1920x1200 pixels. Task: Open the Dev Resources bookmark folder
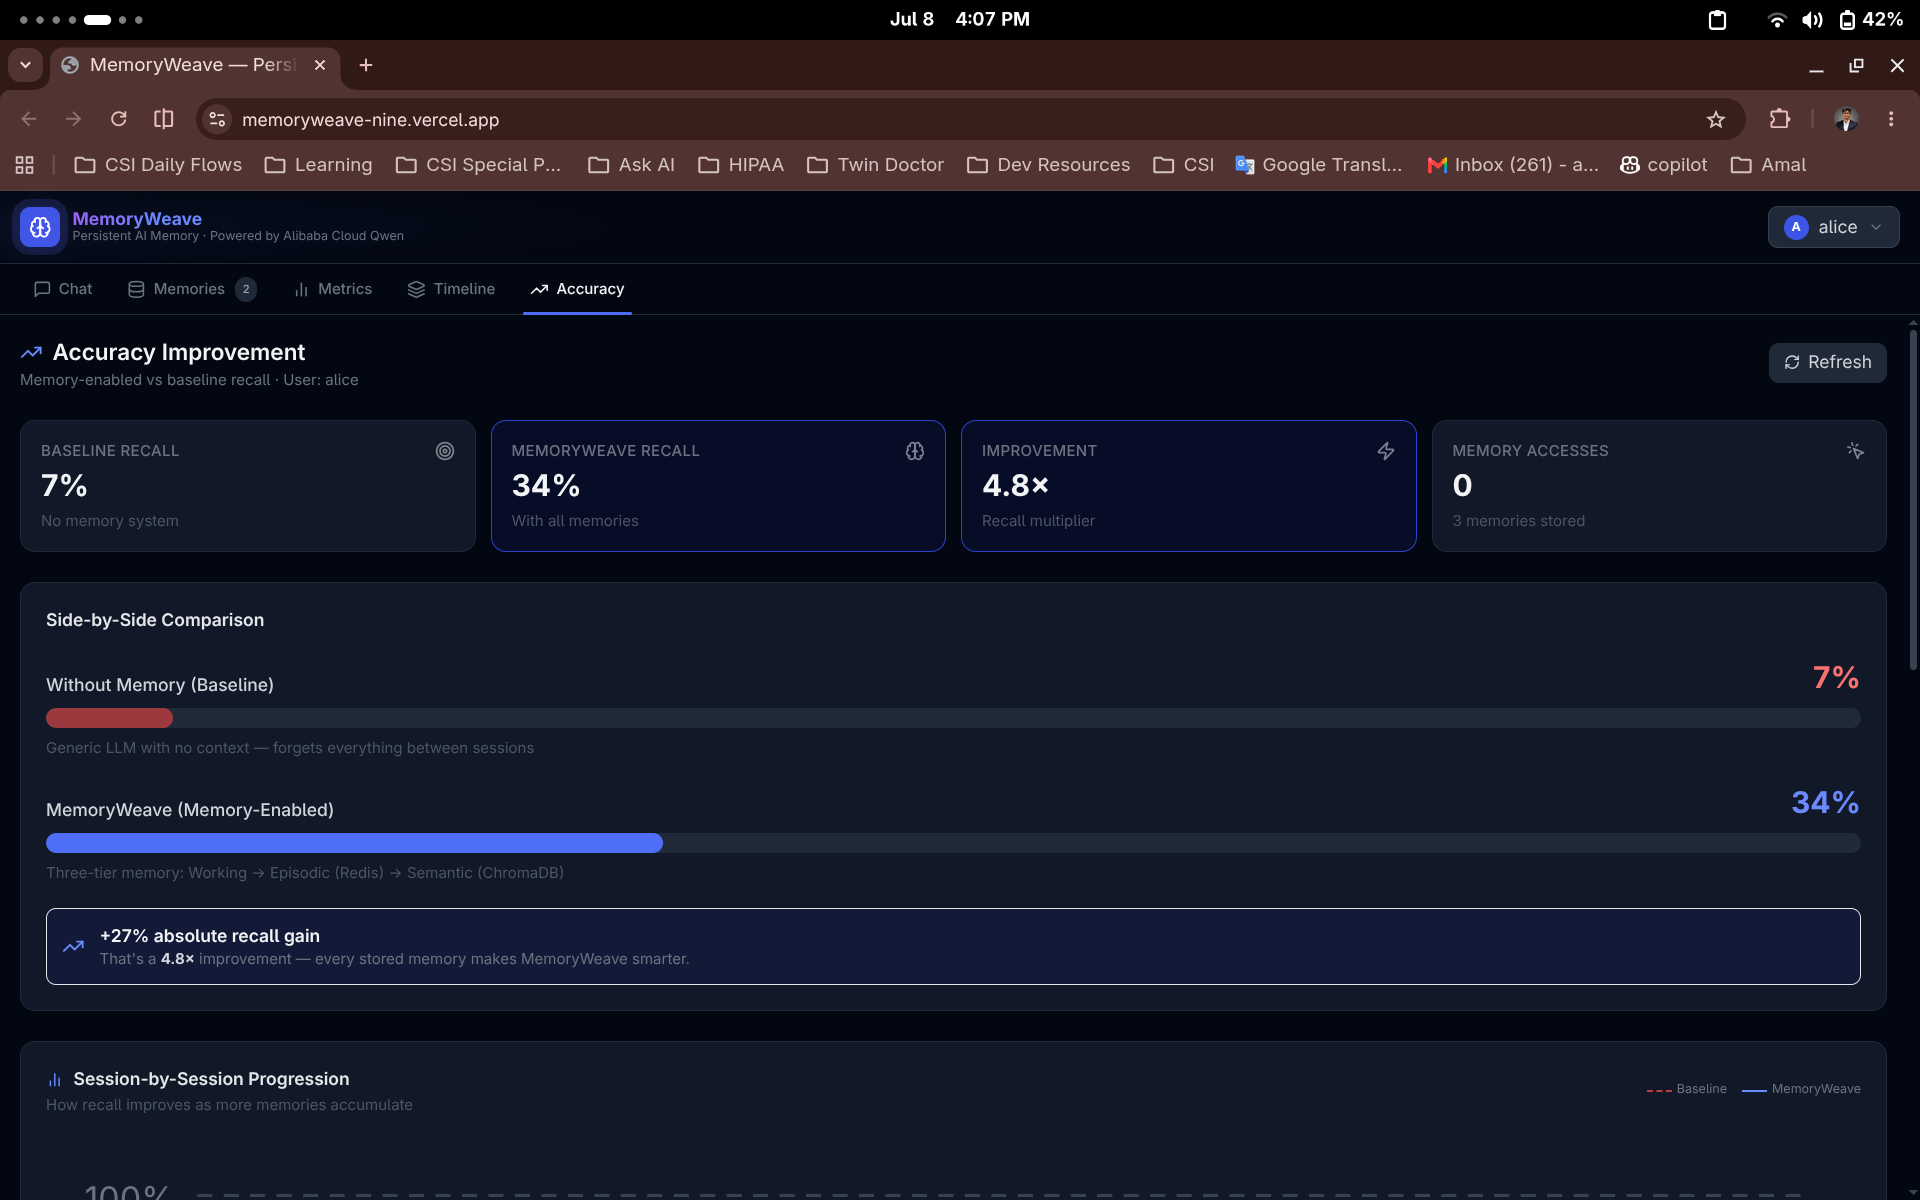pos(1048,165)
